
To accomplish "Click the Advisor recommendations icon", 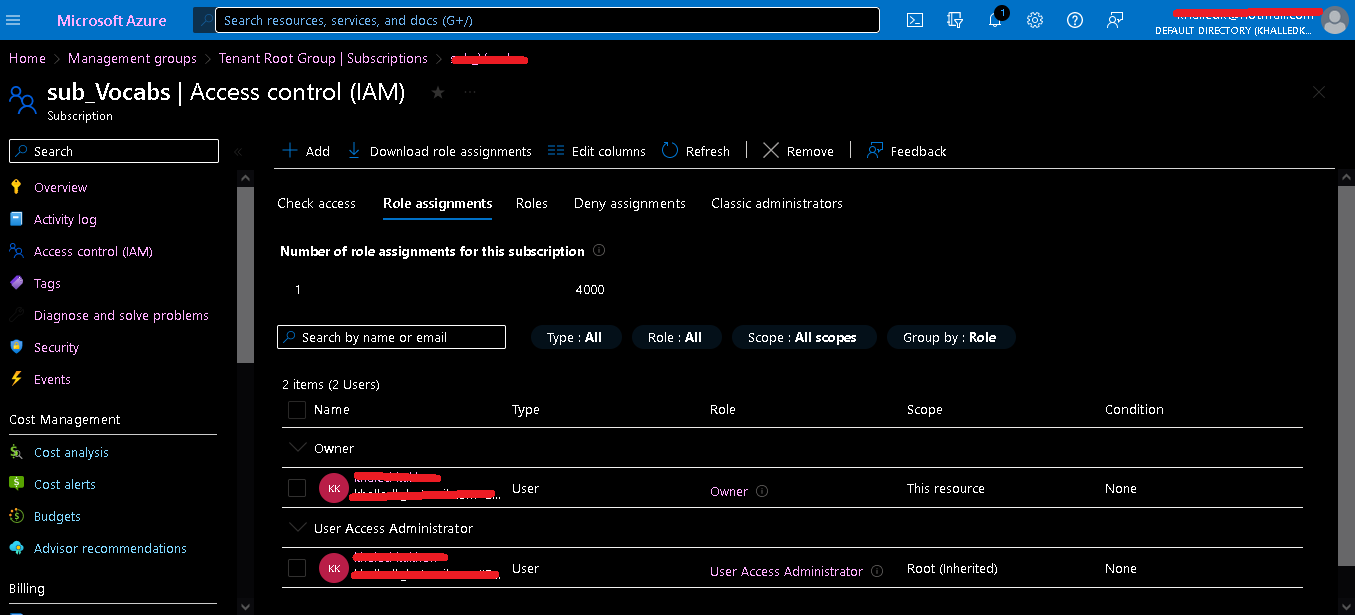I will pyautogui.click(x=16, y=548).
